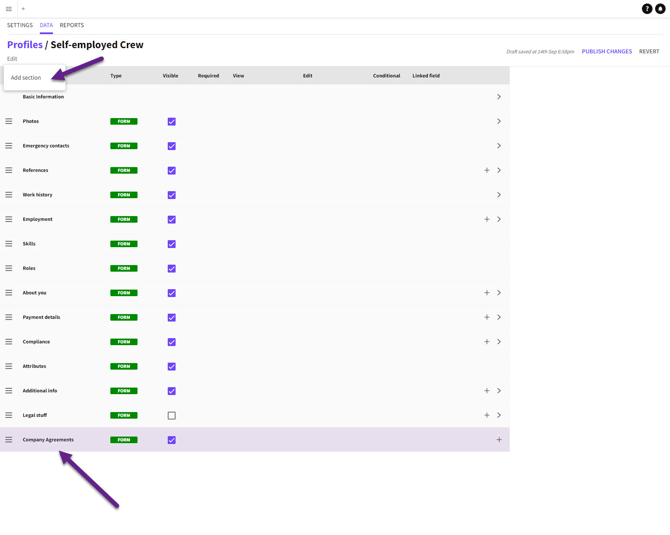Screen dimensions: 670x535
Task: Add a field to About you with plus icon
Action: tap(487, 293)
